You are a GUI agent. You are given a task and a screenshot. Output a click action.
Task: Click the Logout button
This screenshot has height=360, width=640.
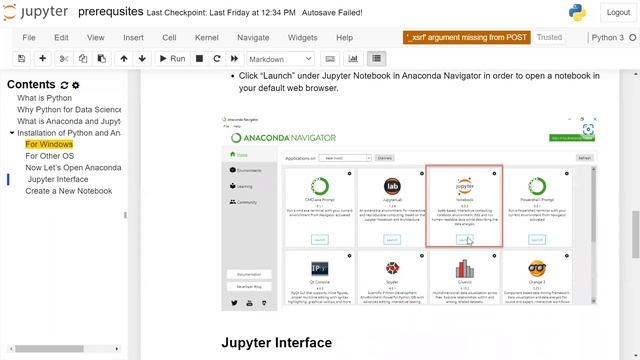(618, 13)
